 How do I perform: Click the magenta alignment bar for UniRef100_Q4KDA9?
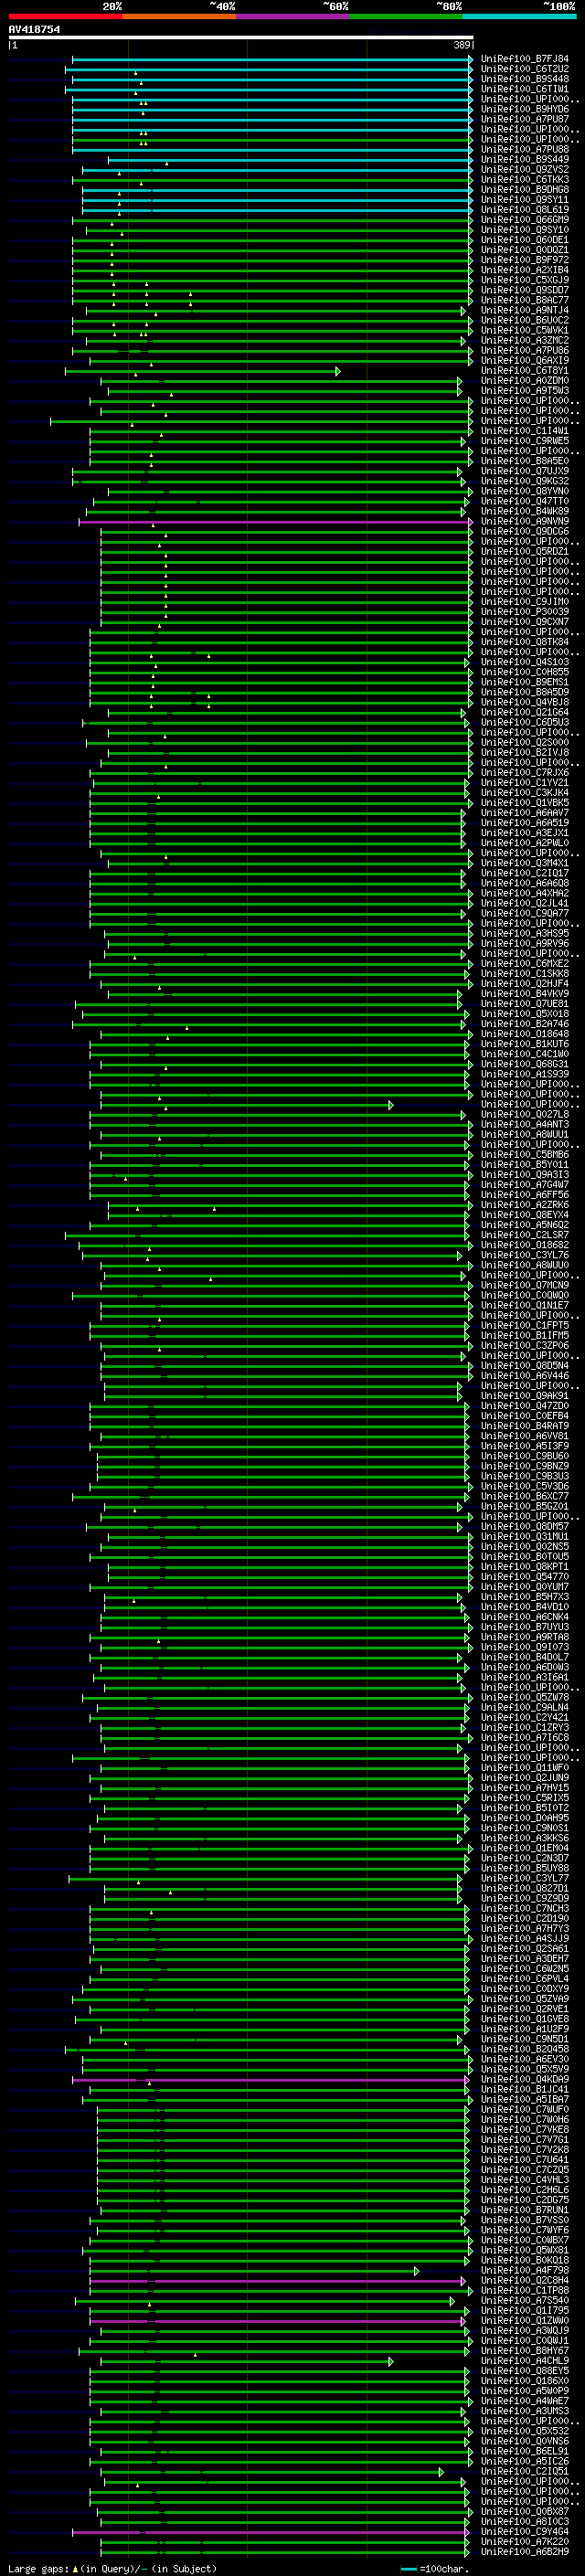(270, 2080)
